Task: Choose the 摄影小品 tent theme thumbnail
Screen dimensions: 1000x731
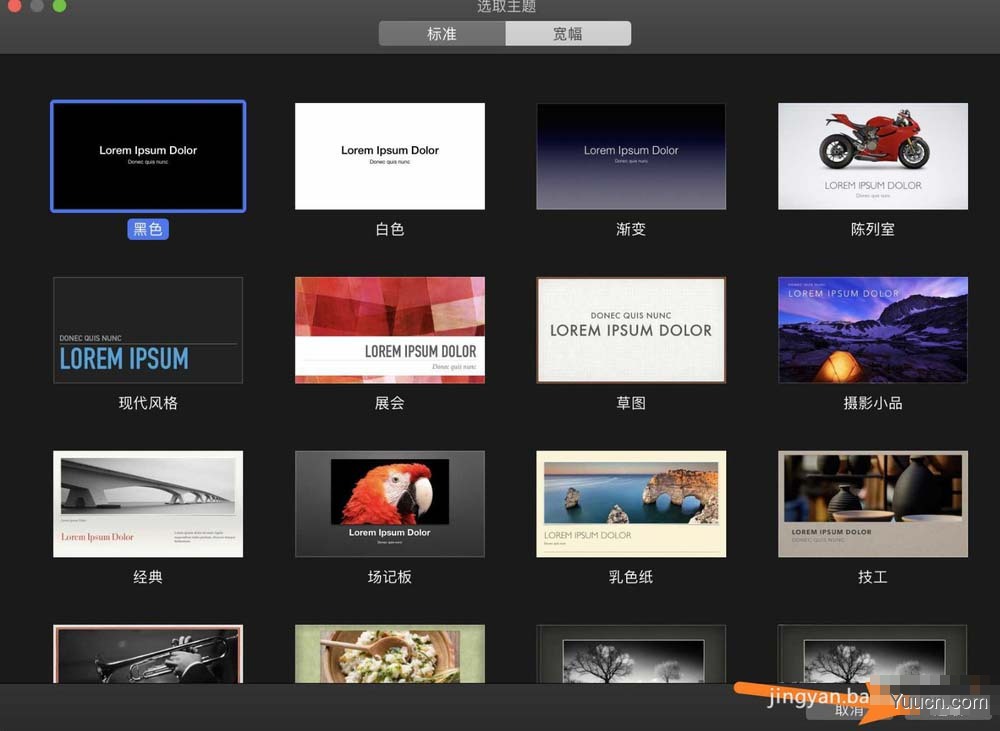Action: pos(872,330)
